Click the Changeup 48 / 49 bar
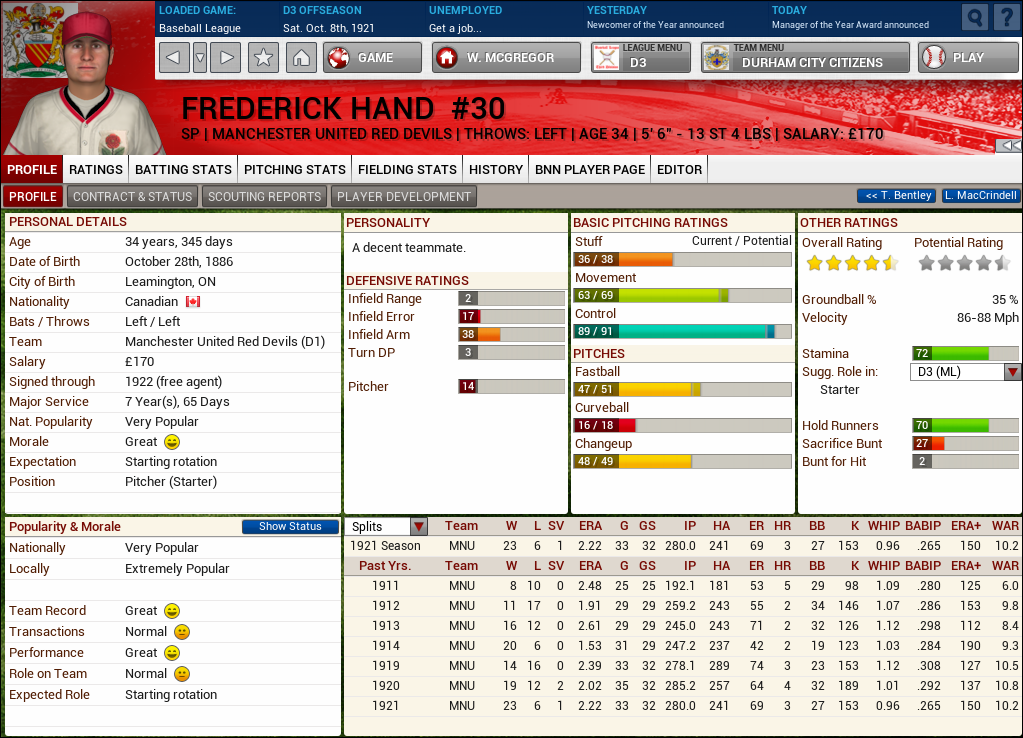This screenshot has width=1023, height=738. [x=682, y=461]
